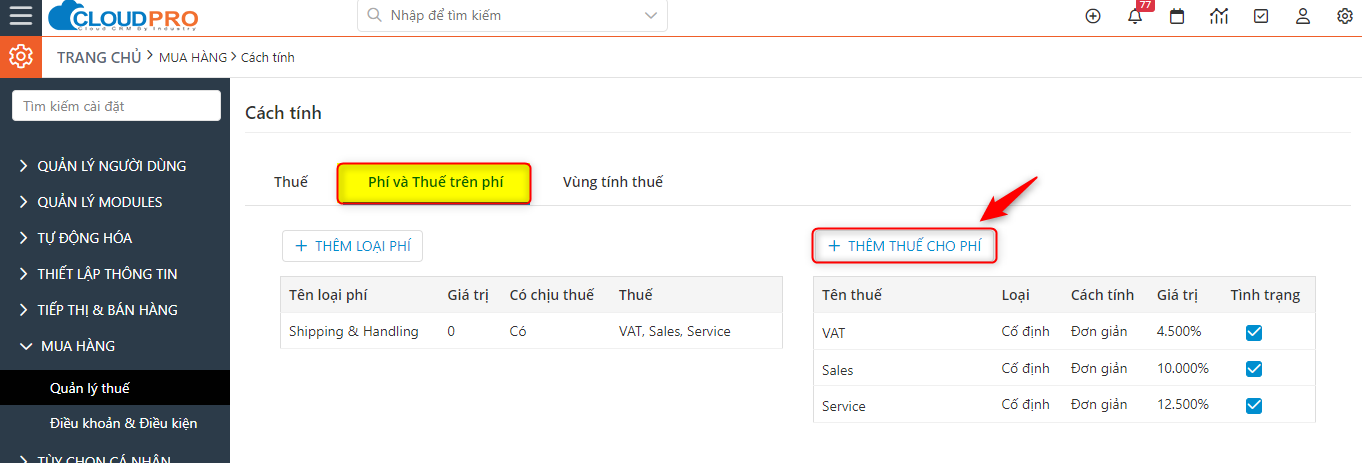
Task: Open the user profile icon
Action: (x=1303, y=16)
